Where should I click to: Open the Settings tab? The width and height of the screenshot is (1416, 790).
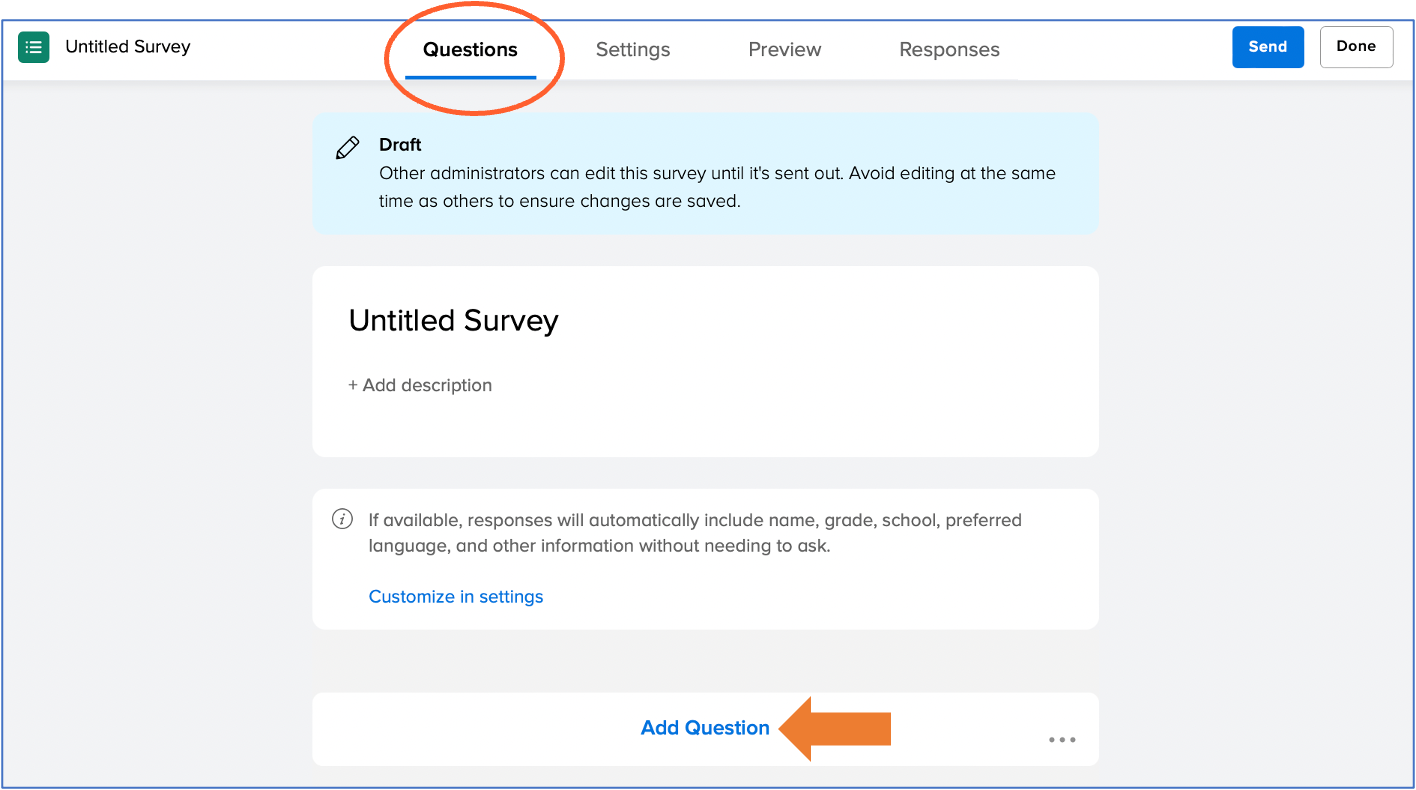[x=632, y=50]
